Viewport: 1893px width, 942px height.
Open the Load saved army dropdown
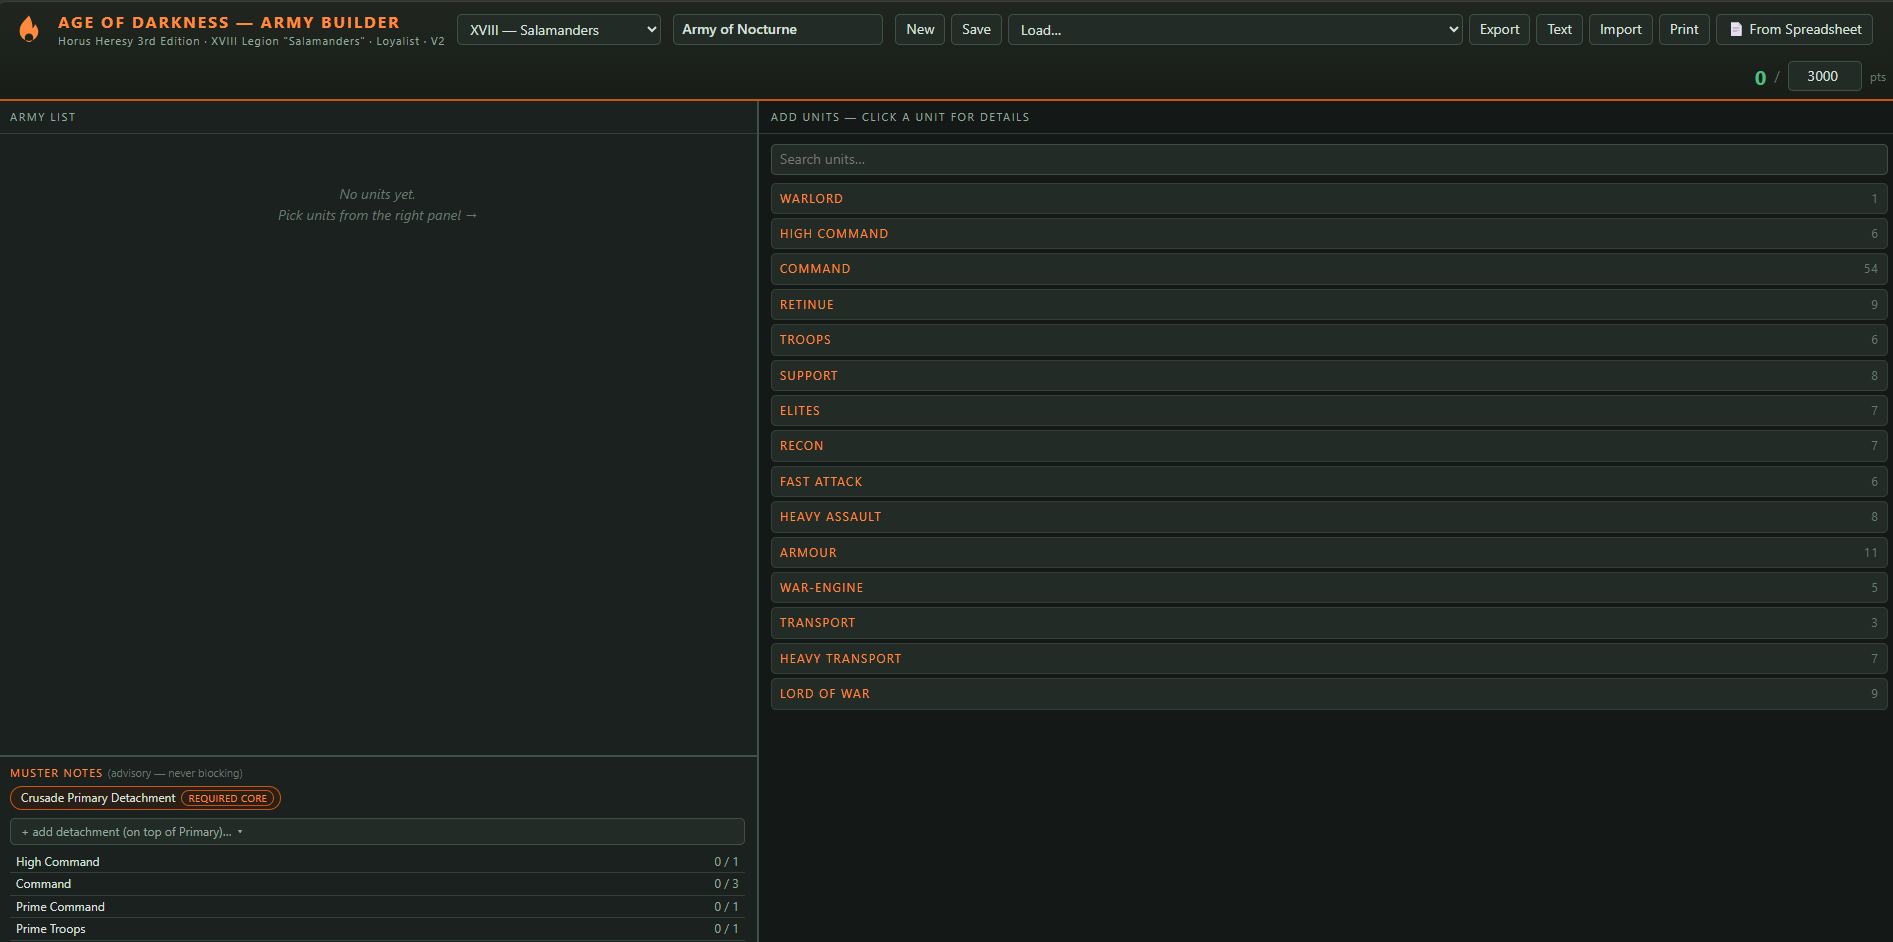[1235, 30]
